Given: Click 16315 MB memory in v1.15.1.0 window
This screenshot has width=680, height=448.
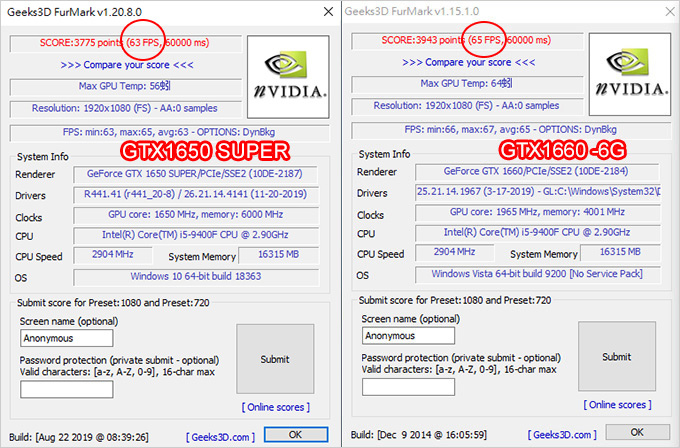Looking at the screenshot, I should pos(620,252).
